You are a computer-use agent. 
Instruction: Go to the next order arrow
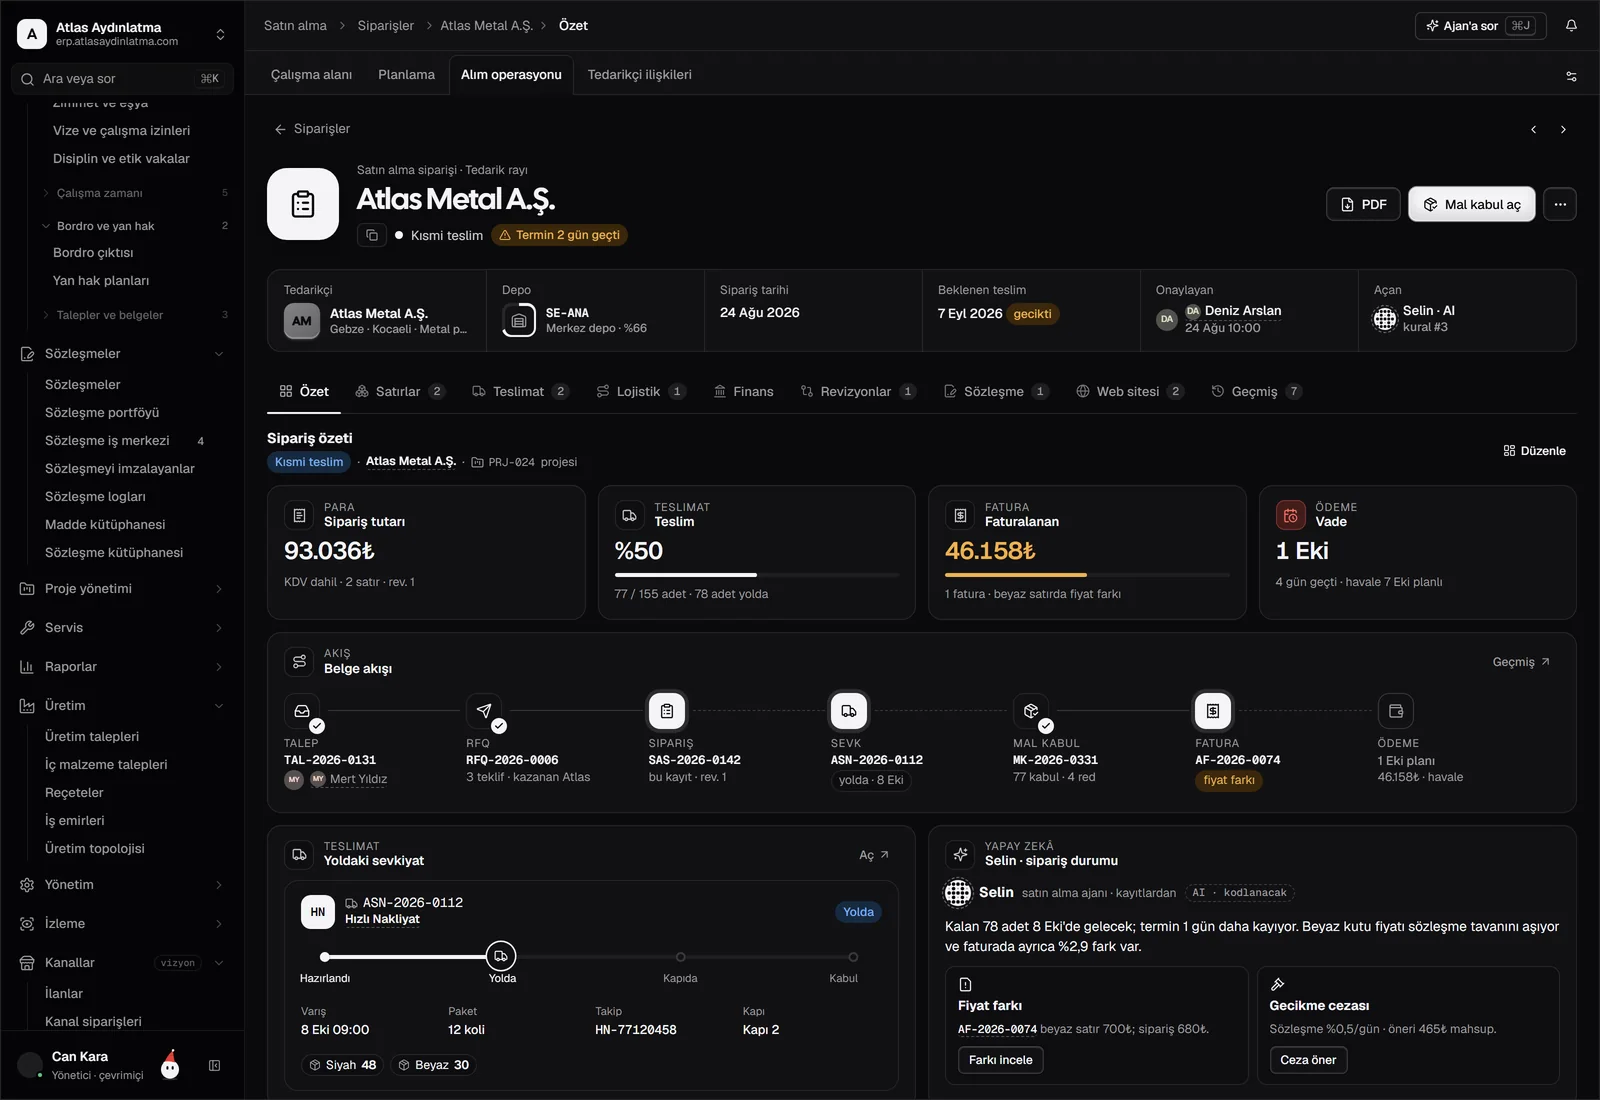[x=1563, y=130]
